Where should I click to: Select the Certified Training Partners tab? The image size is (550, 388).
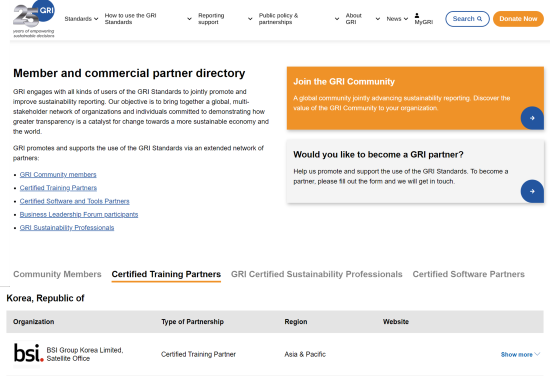(x=166, y=274)
